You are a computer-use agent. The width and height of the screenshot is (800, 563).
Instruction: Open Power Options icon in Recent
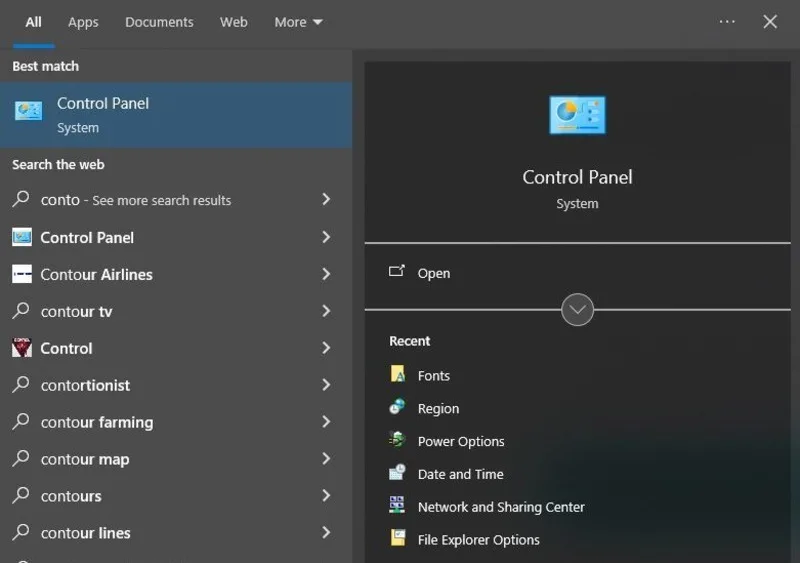[x=397, y=440]
